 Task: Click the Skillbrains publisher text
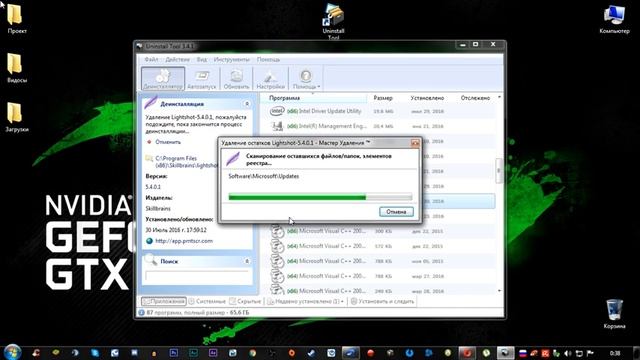pos(158,209)
